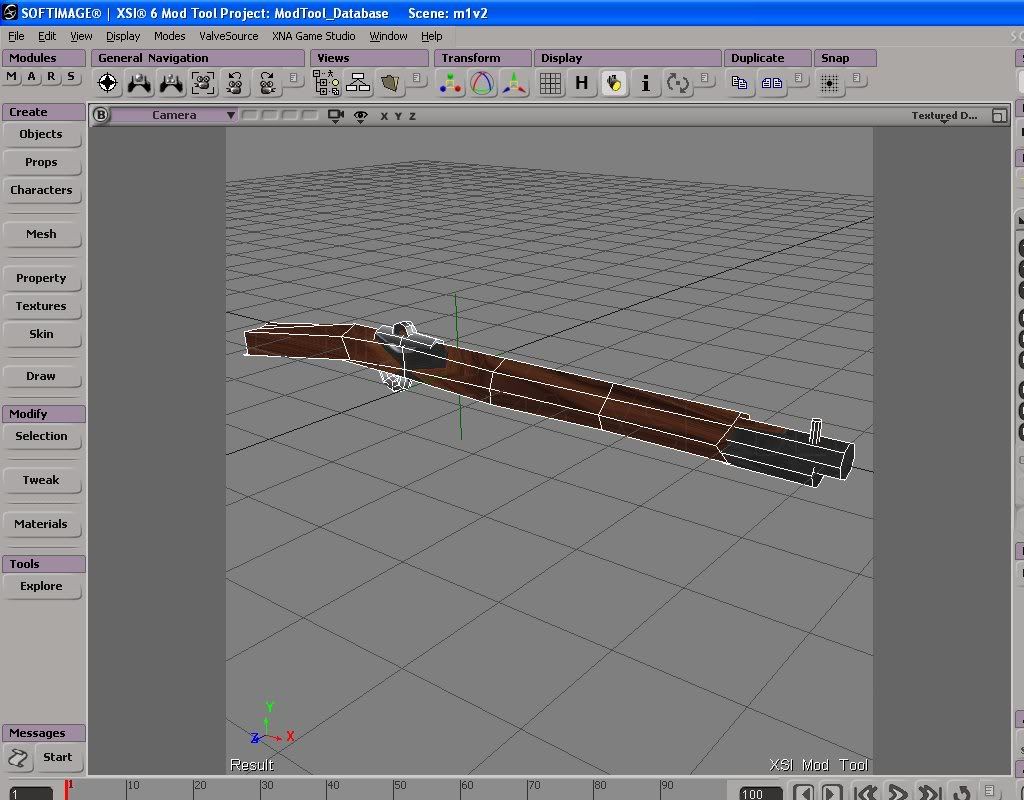This screenshot has width=1024, height=800.
Task: Click the play forward playback button
Action: pyautogui.click(x=898, y=792)
